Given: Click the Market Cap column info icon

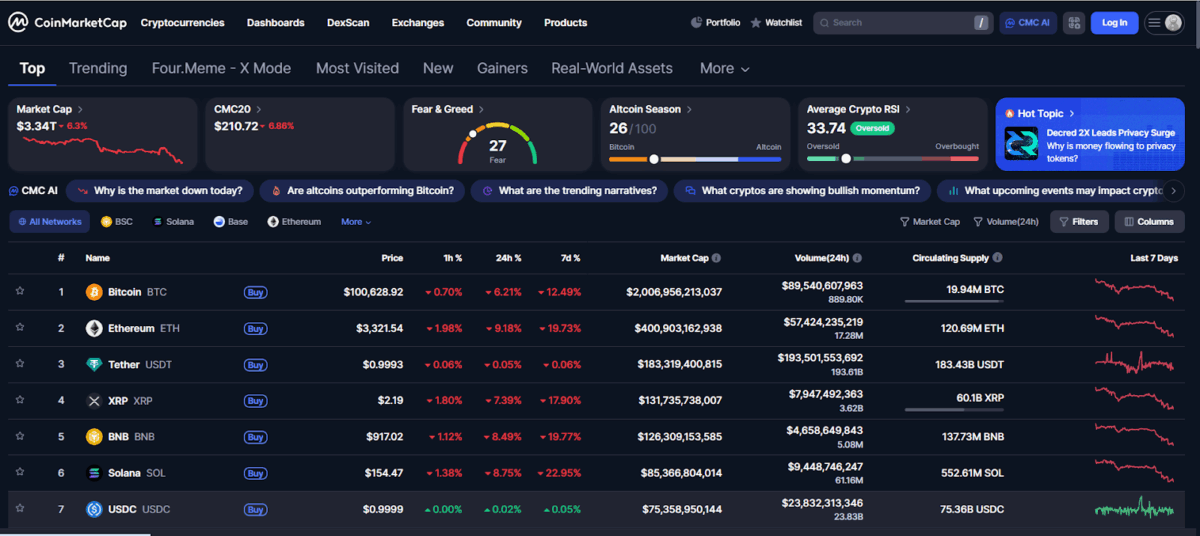Looking at the screenshot, I should point(716,258).
